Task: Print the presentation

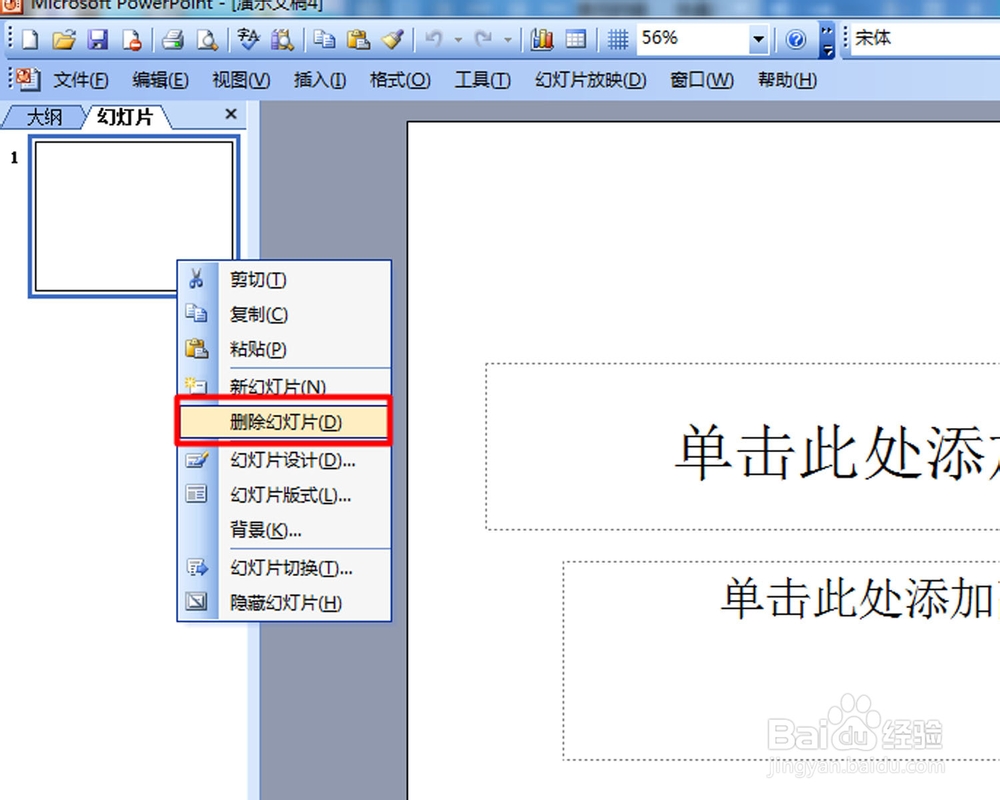Action: click(x=175, y=38)
